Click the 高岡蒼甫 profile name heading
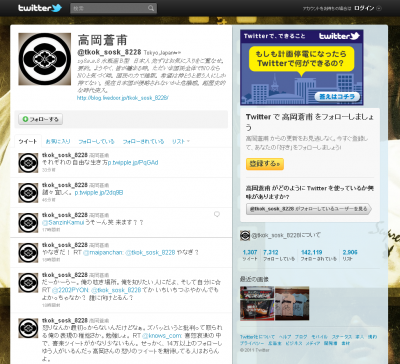 coord(102,40)
